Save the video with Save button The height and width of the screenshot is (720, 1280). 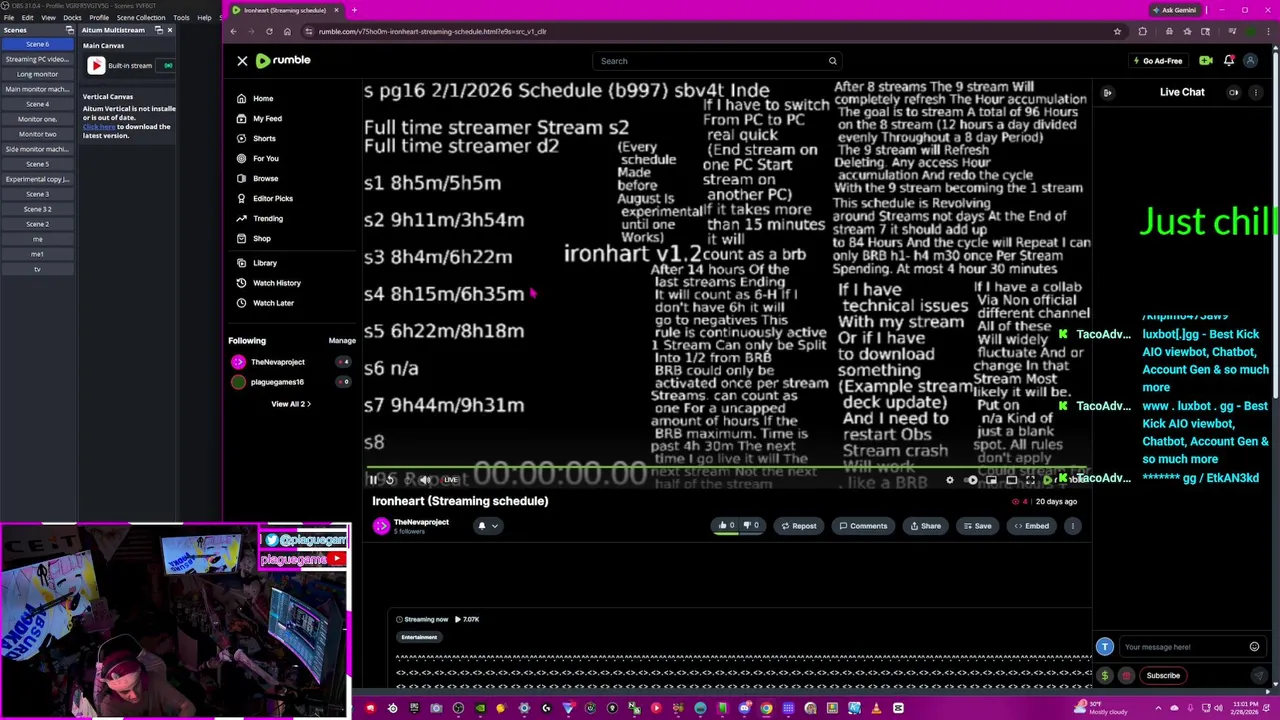pos(977,526)
